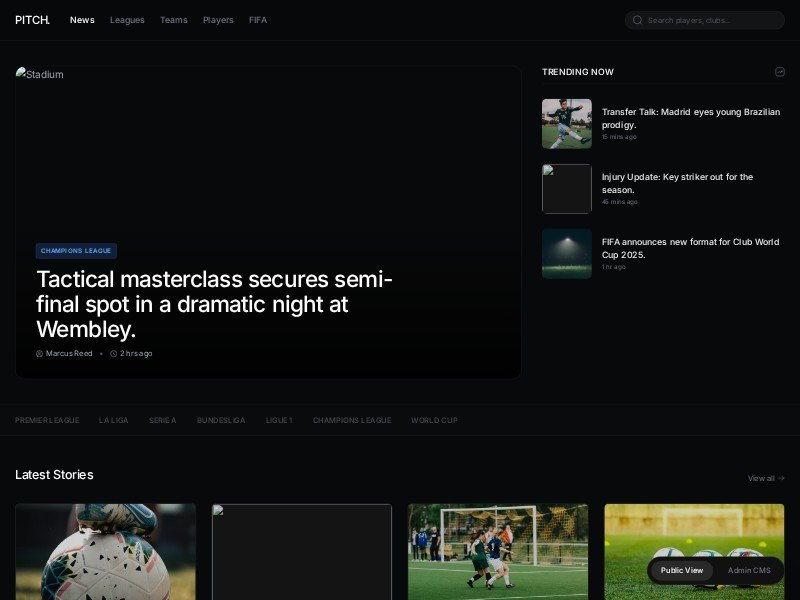The width and height of the screenshot is (800, 600).
Task: Open the FIFA section
Action: pyautogui.click(x=257, y=20)
